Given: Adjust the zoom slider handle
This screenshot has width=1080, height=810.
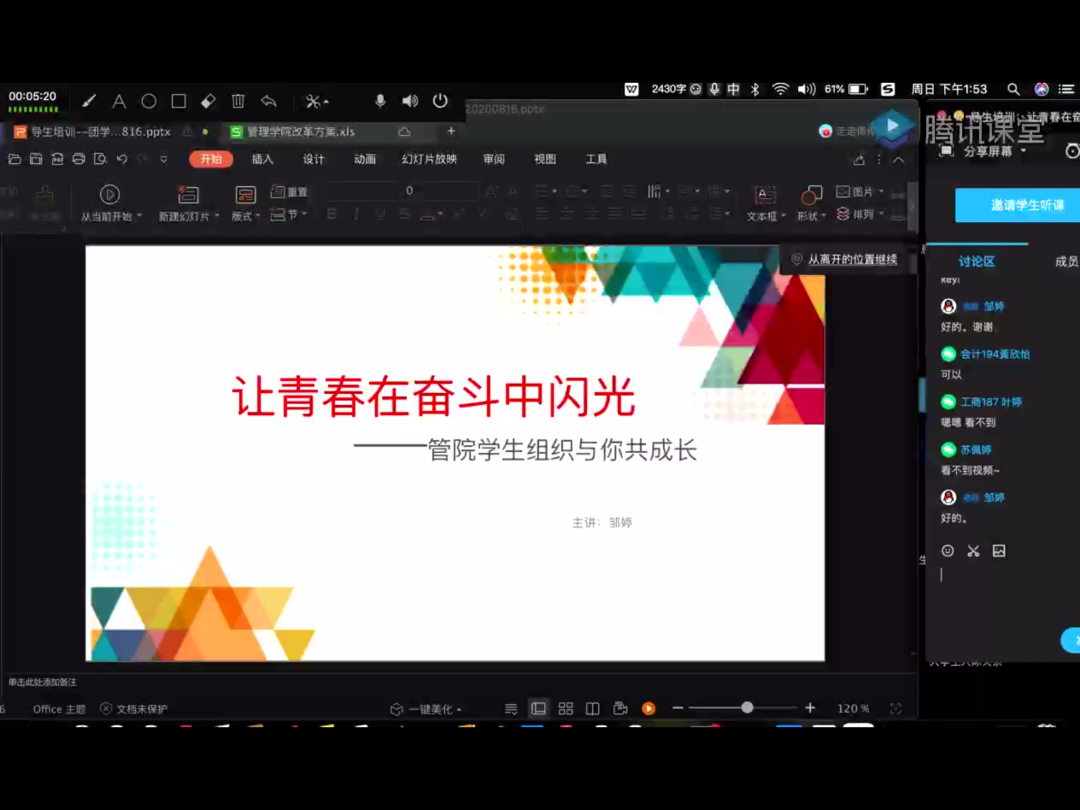Looking at the screenshot, I should [x=747, y=708].
